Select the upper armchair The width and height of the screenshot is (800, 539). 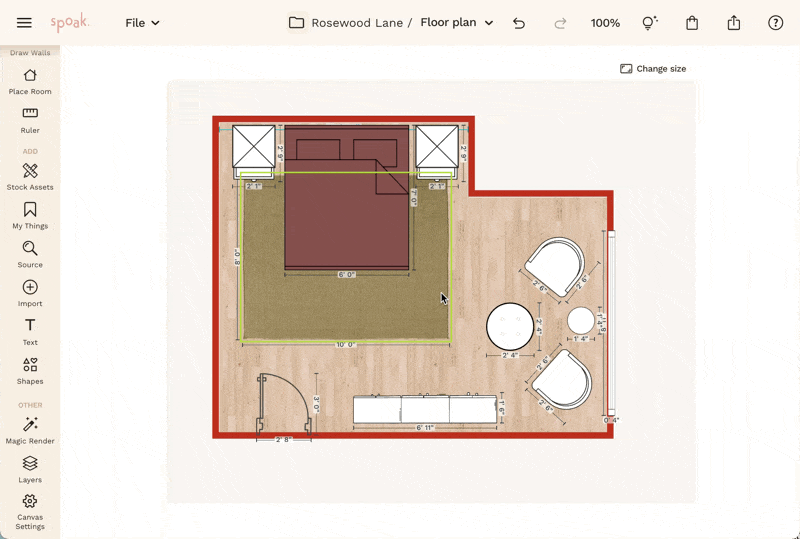[555, 266]
